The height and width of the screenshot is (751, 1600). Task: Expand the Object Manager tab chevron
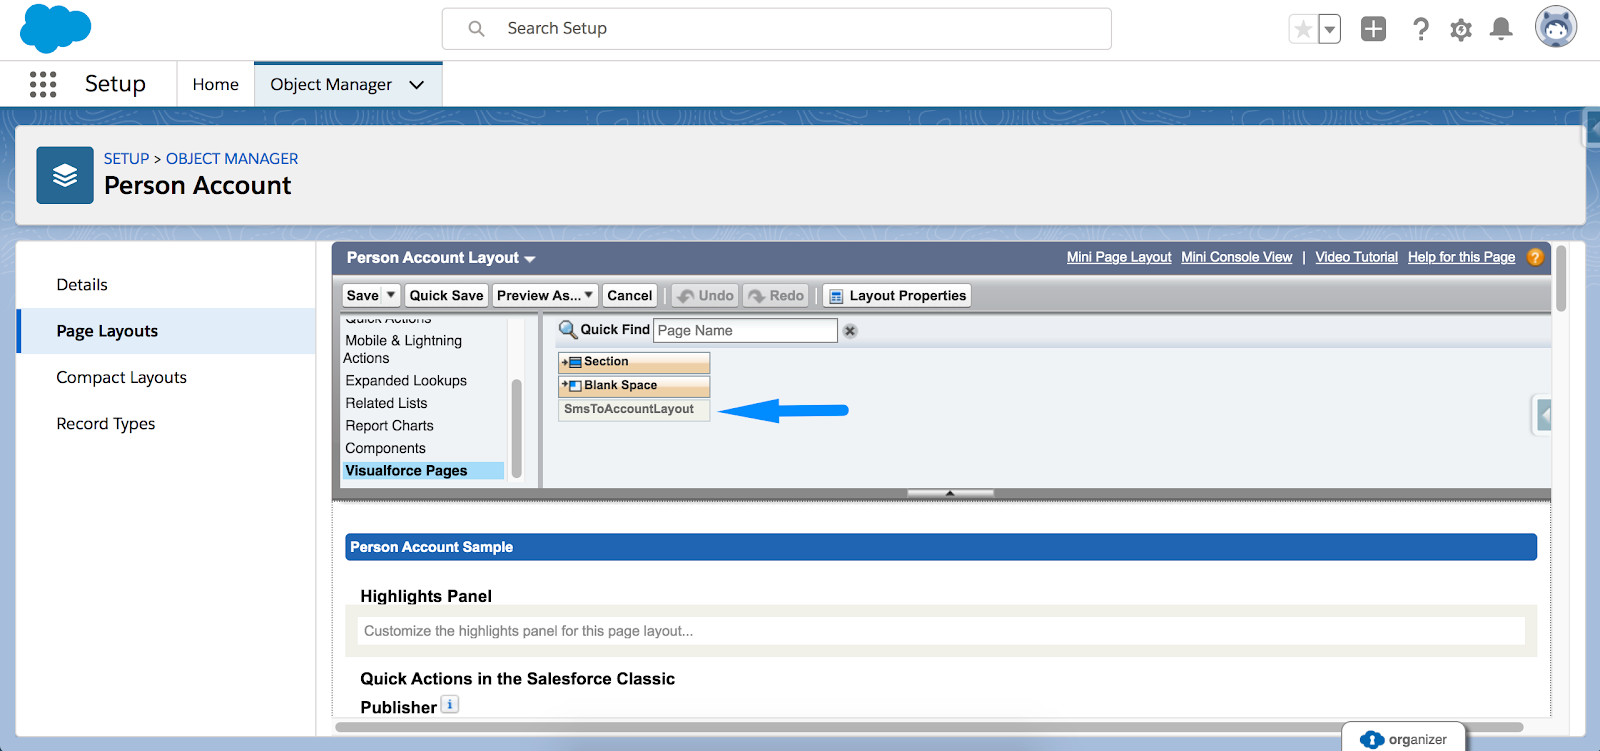417,85
